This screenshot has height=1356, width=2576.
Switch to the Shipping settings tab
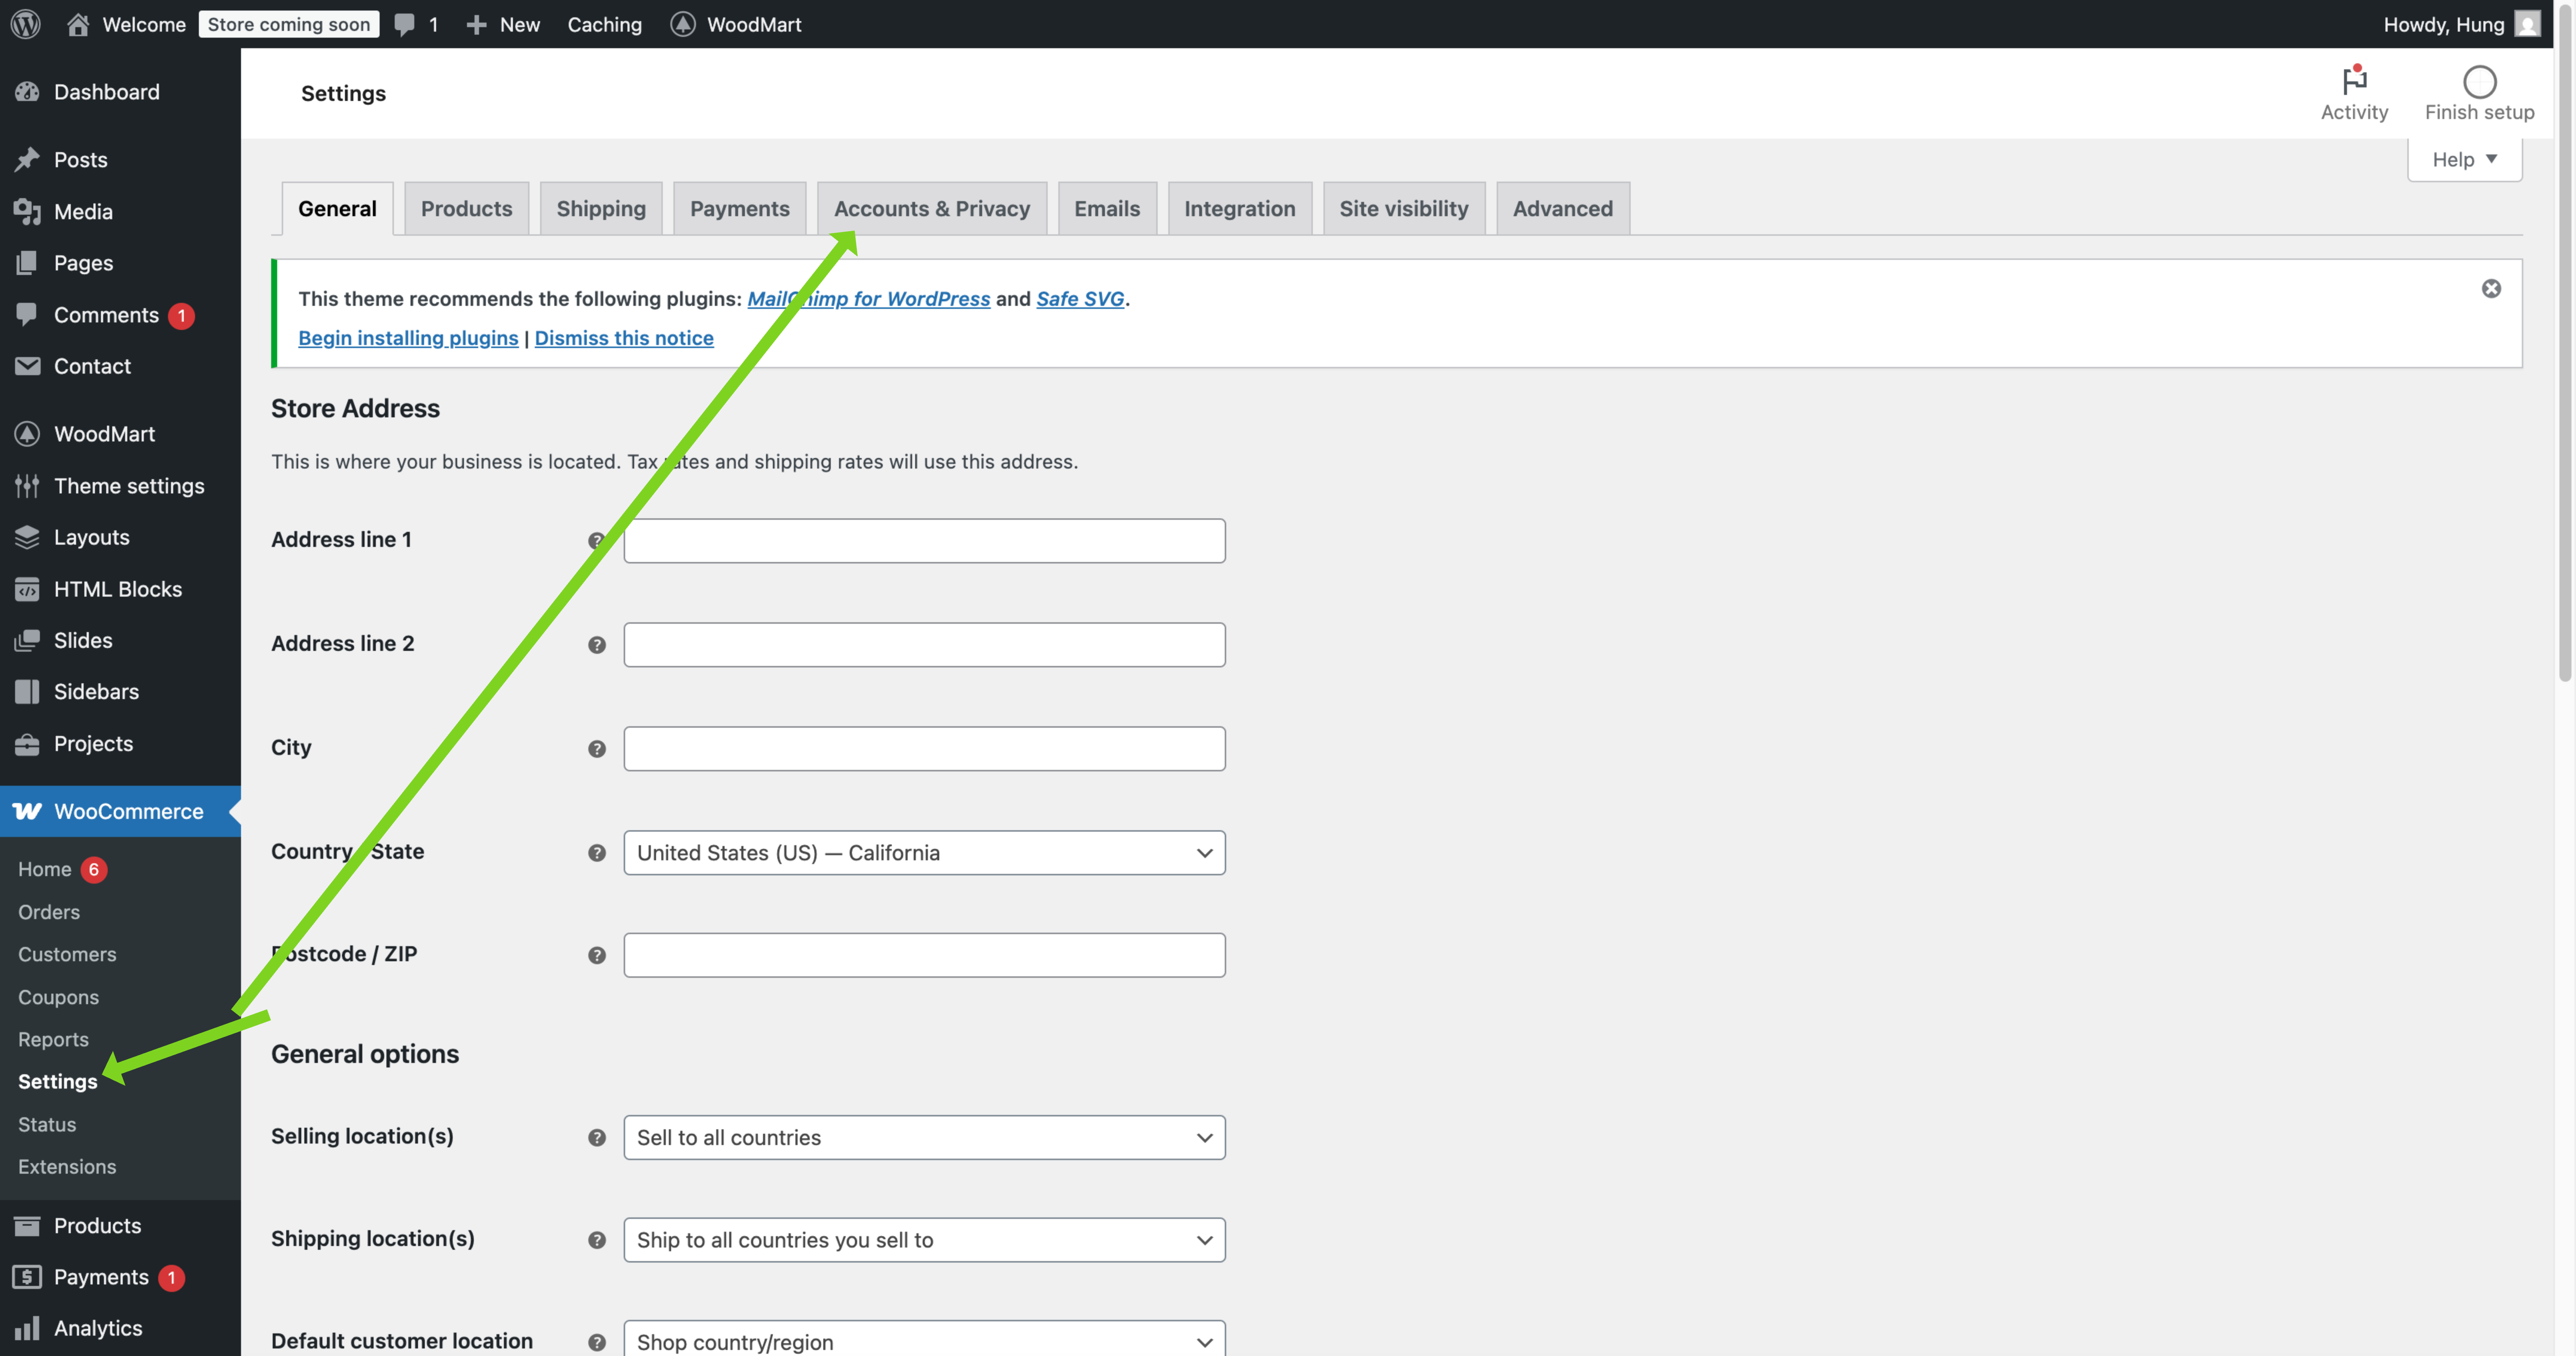point(601,209)
